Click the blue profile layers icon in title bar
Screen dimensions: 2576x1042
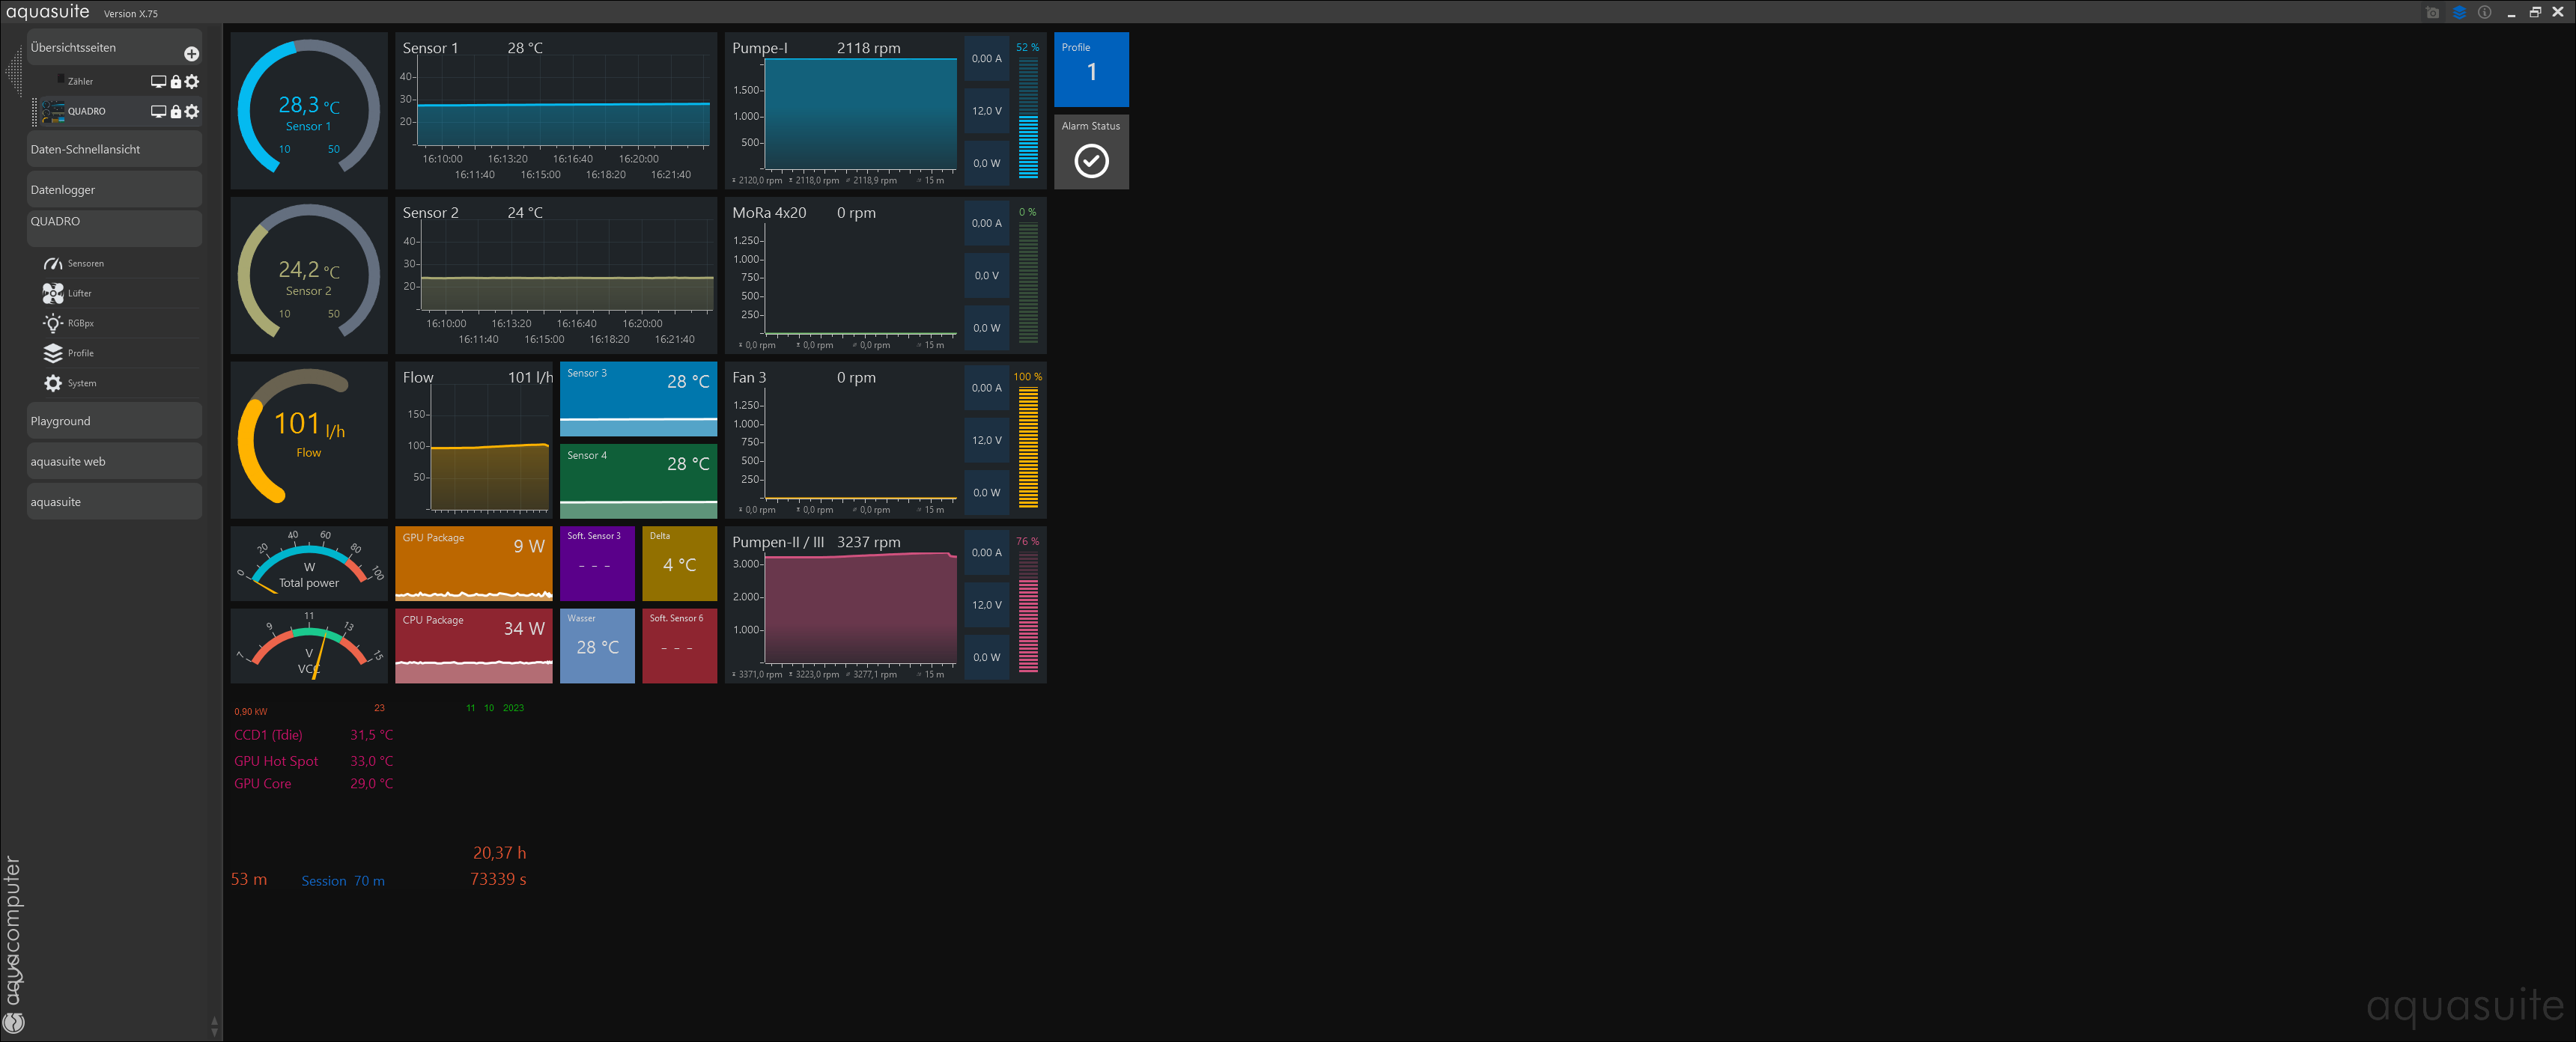(x=2459, y=13)
